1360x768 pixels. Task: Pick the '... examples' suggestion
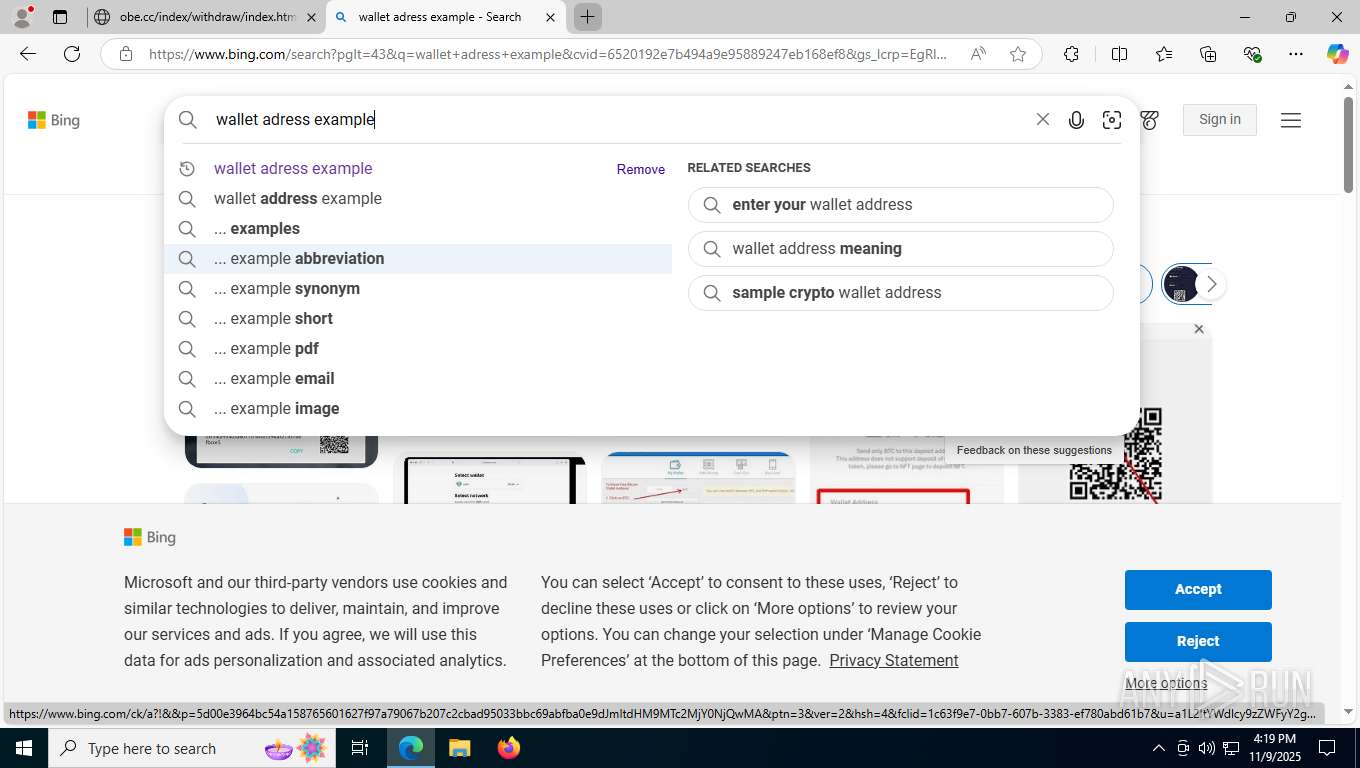[418, 229]
